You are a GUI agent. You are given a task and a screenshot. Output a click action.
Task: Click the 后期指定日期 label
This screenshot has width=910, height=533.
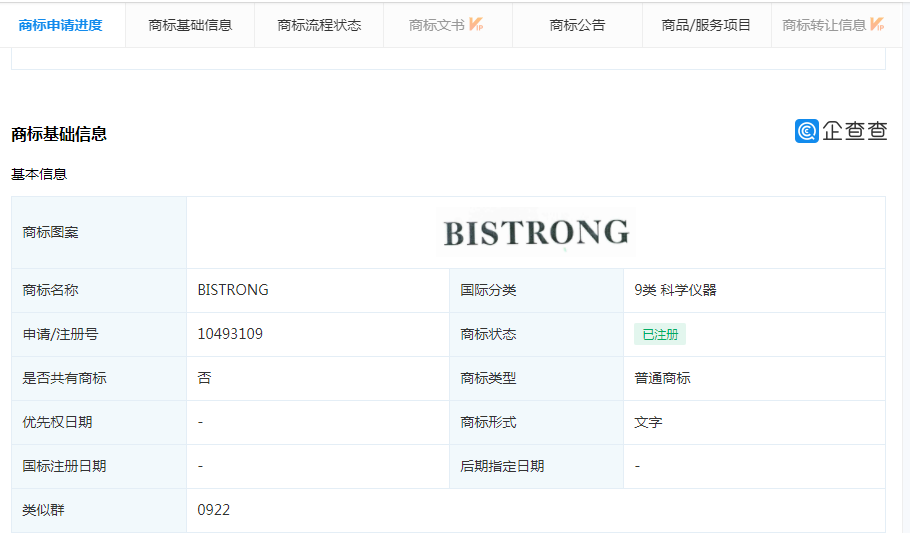503,466
